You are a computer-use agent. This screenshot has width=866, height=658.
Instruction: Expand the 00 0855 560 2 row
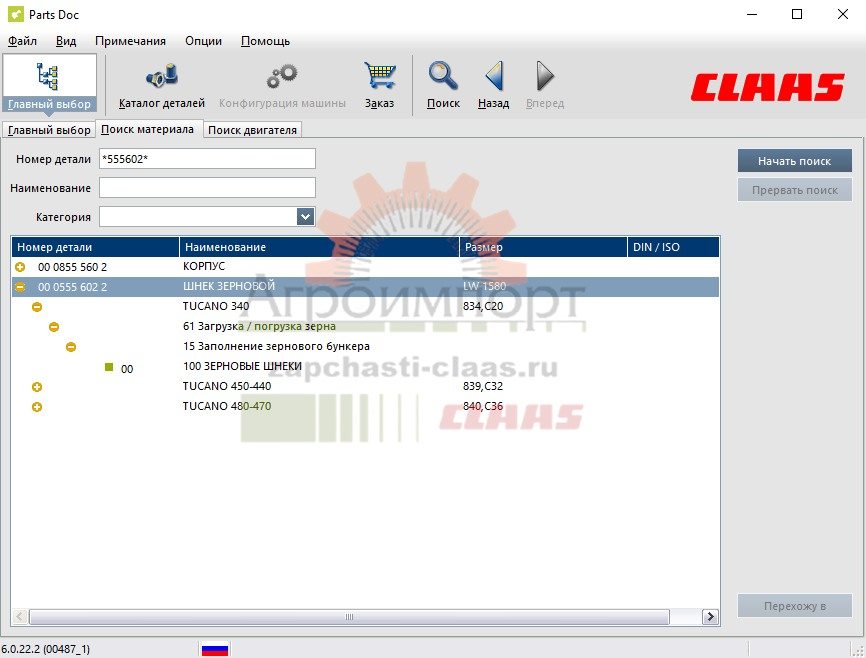(x=20, y=267)
